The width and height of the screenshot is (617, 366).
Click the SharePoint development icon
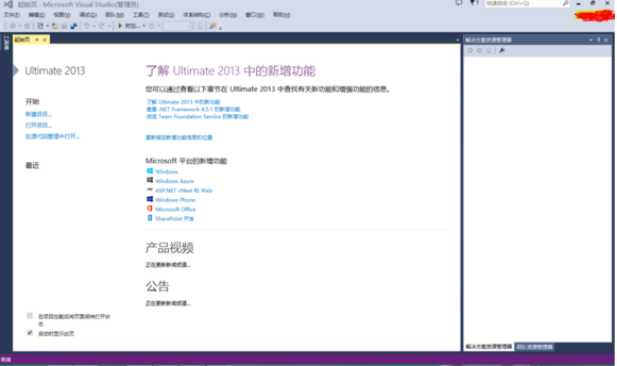pyautogui.click(x=150, y=218)
